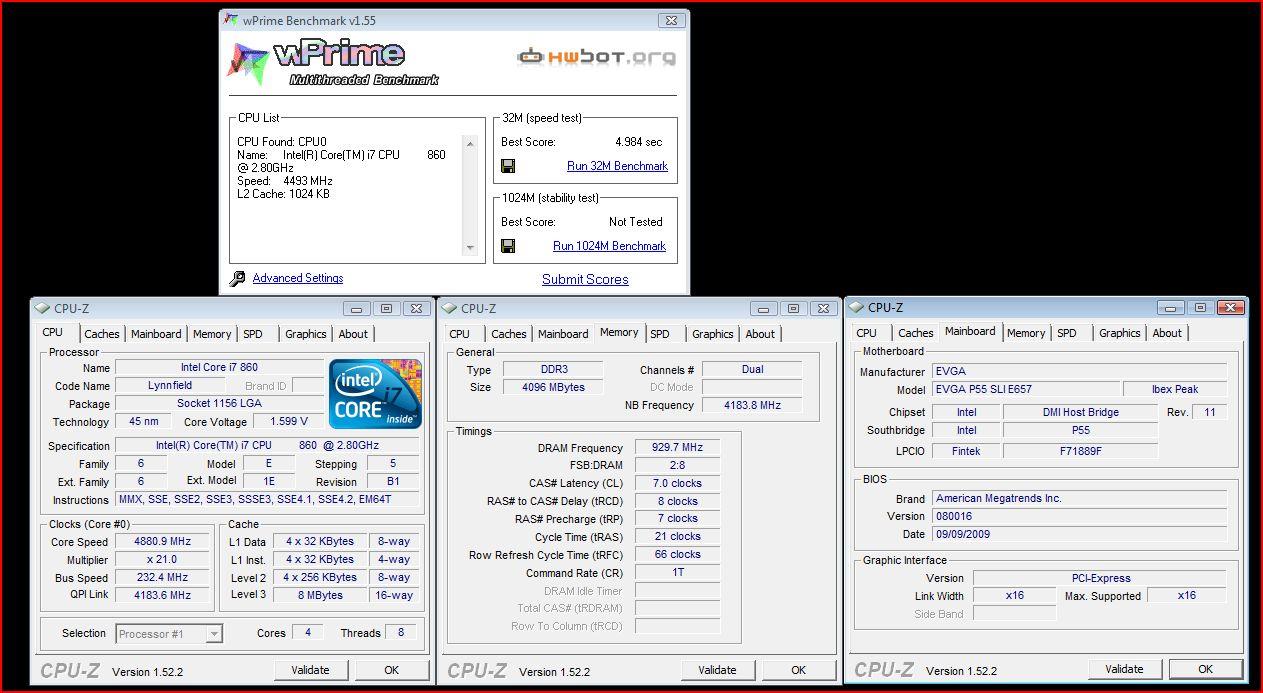Viewport: 1263px width, 693px height.
Task: Click the NB Frequency value 4183.8 MHz
Action: pos(752,405)
